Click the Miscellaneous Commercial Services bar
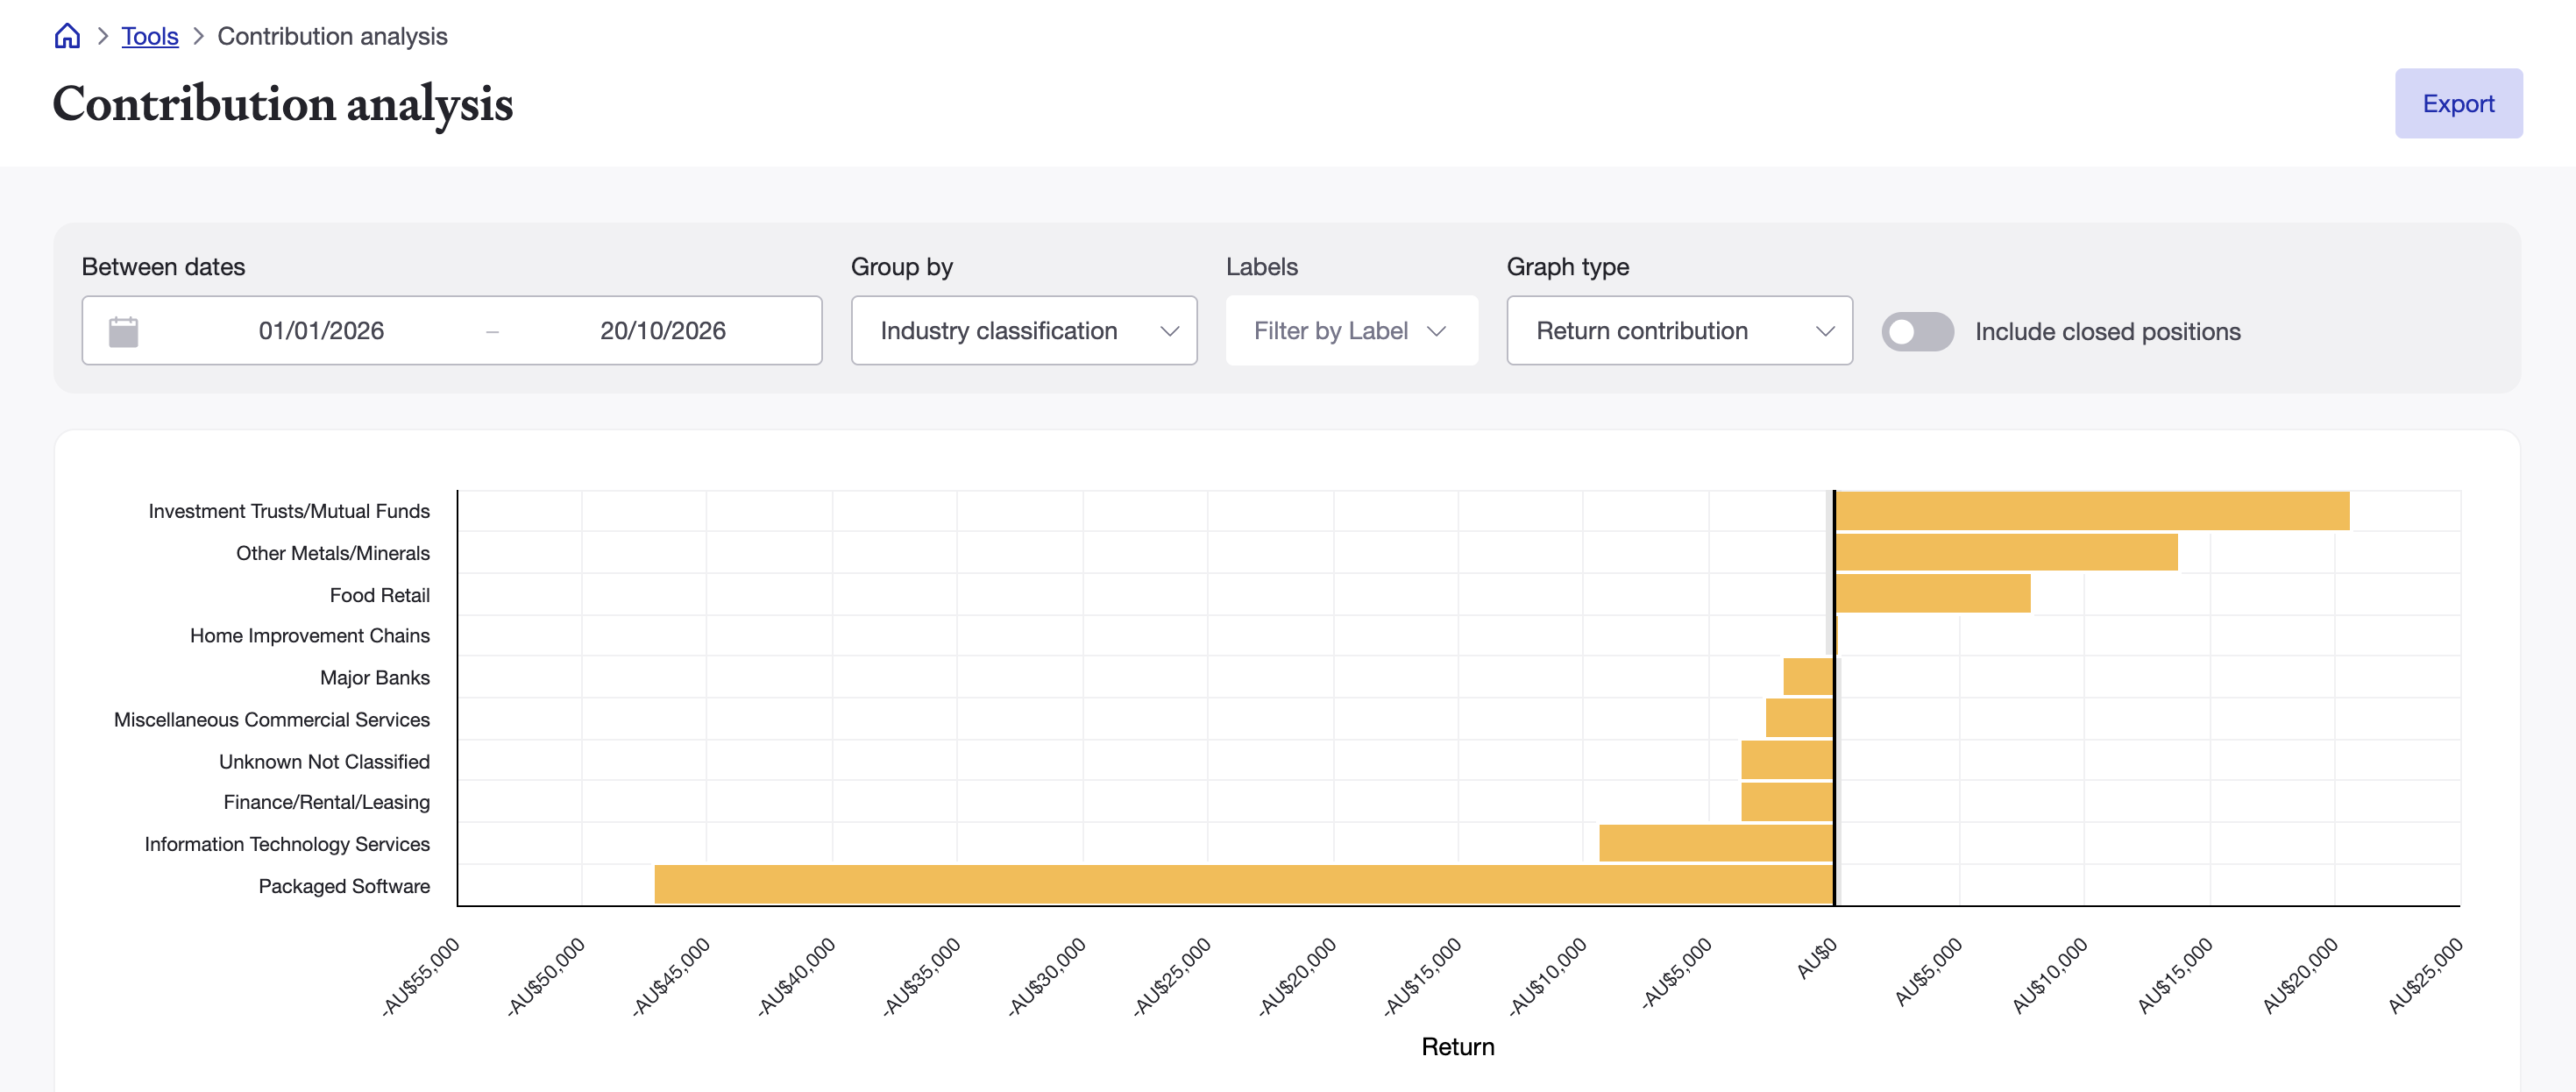The height and width of the screenshot is (1092, 2576). [1799, 718]
